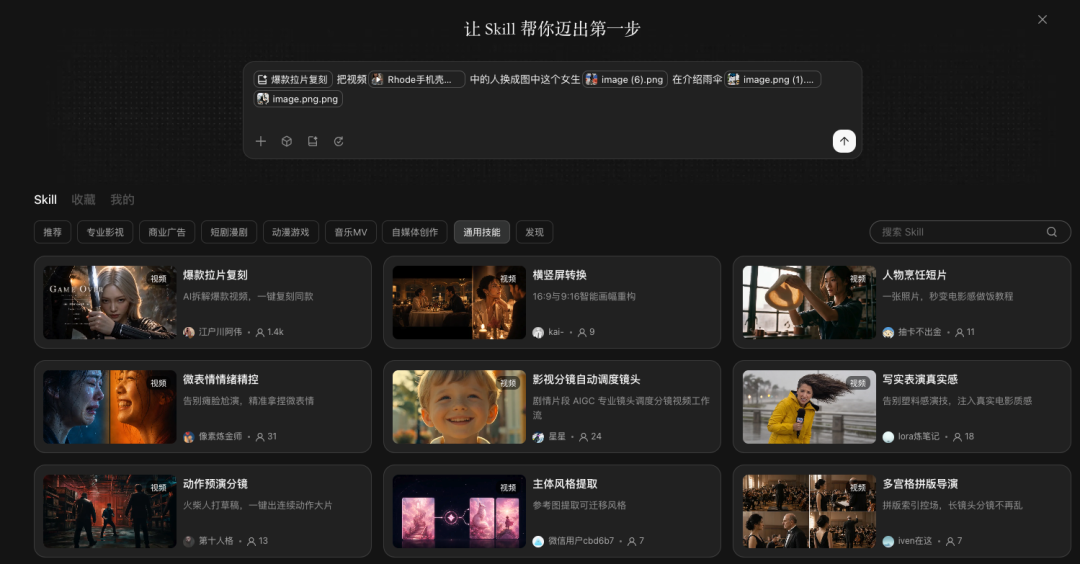Click the 主体风格提取 card title

click(x=565, y=484)
